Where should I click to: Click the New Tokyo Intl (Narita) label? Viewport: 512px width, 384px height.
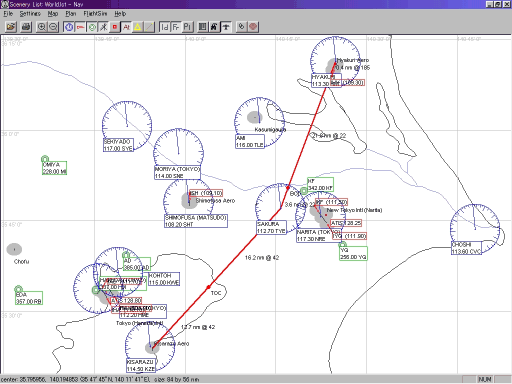[354, 210]
